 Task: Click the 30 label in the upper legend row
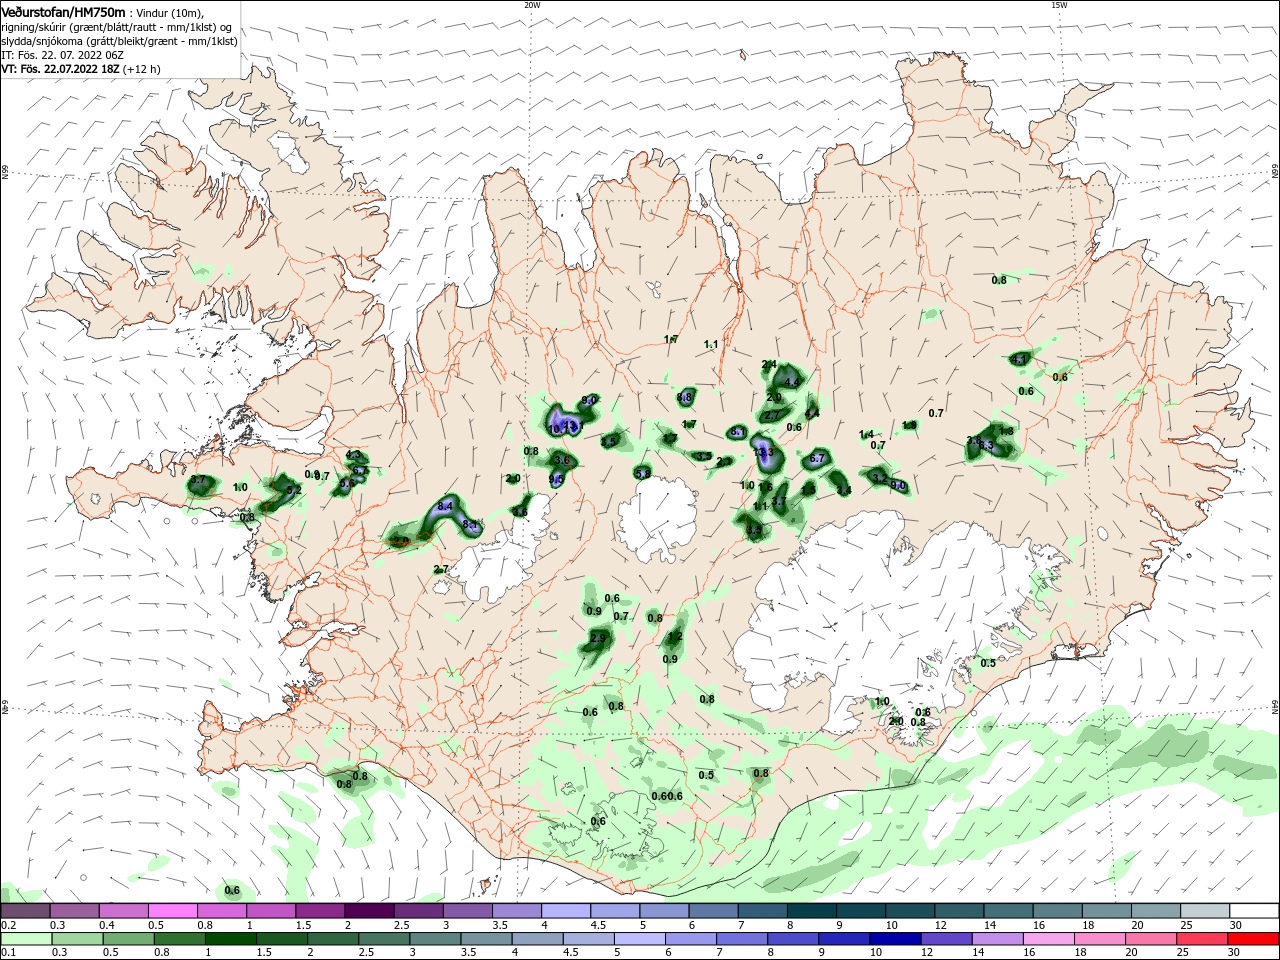point(1234,925)
